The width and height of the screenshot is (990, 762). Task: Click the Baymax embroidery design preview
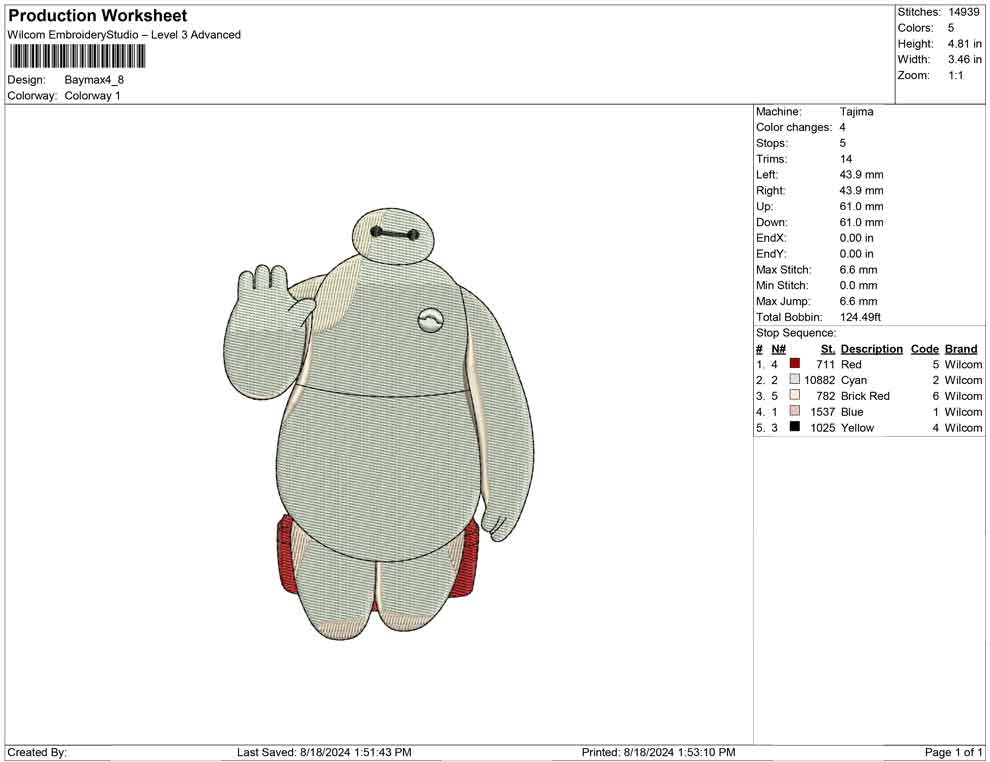click(379, 424)
